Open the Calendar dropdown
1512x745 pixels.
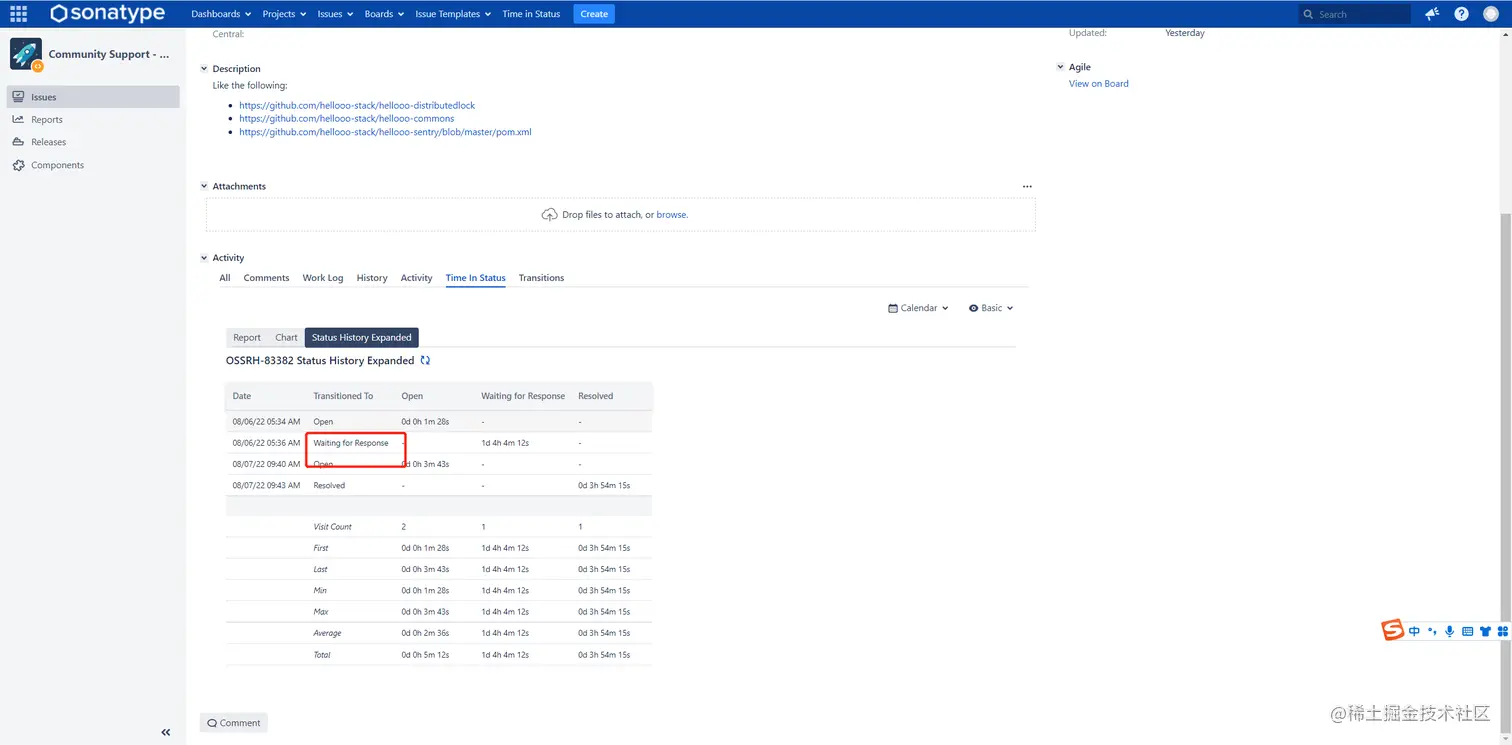[x=918, y=309]
